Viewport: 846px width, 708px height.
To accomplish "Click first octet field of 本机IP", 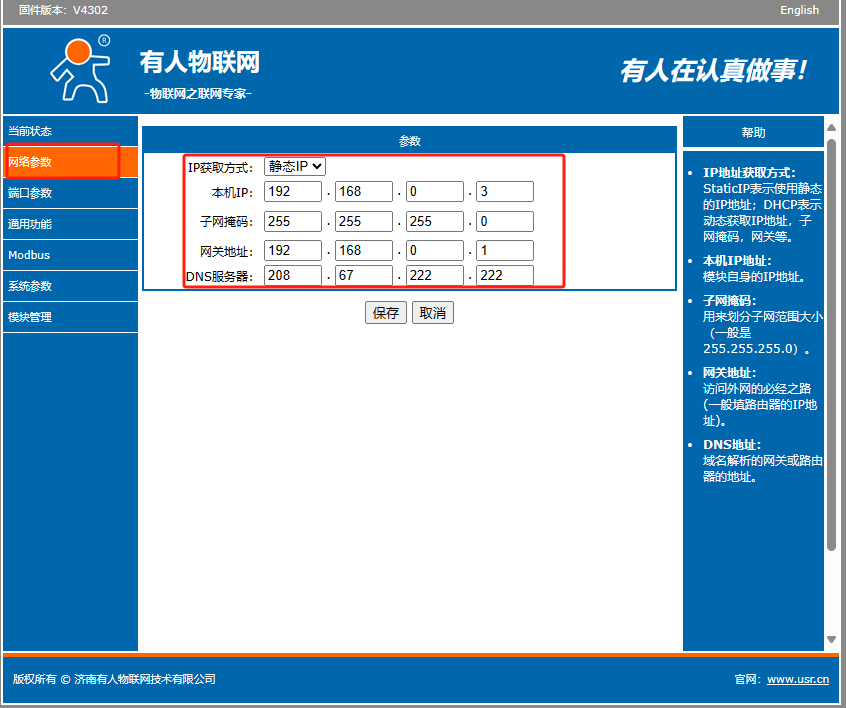I will [x=293, y=192].
